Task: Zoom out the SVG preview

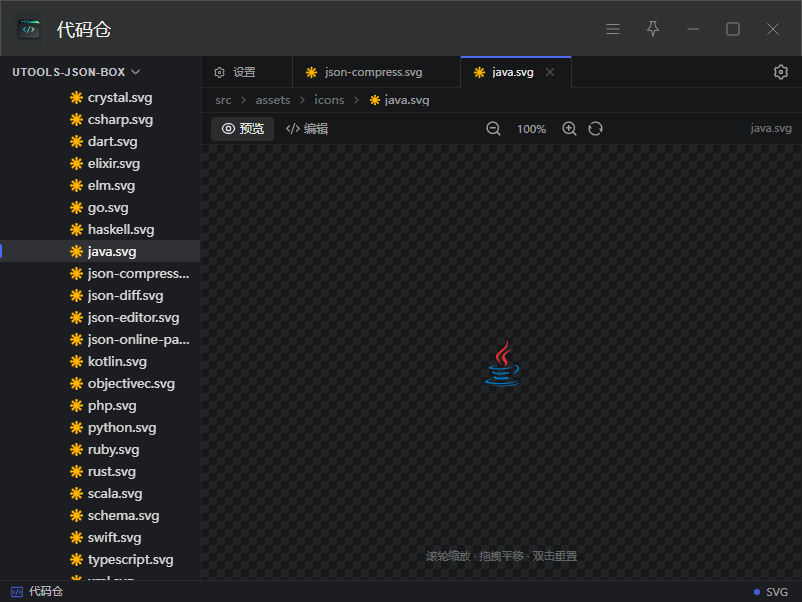Action: [493, 128]
